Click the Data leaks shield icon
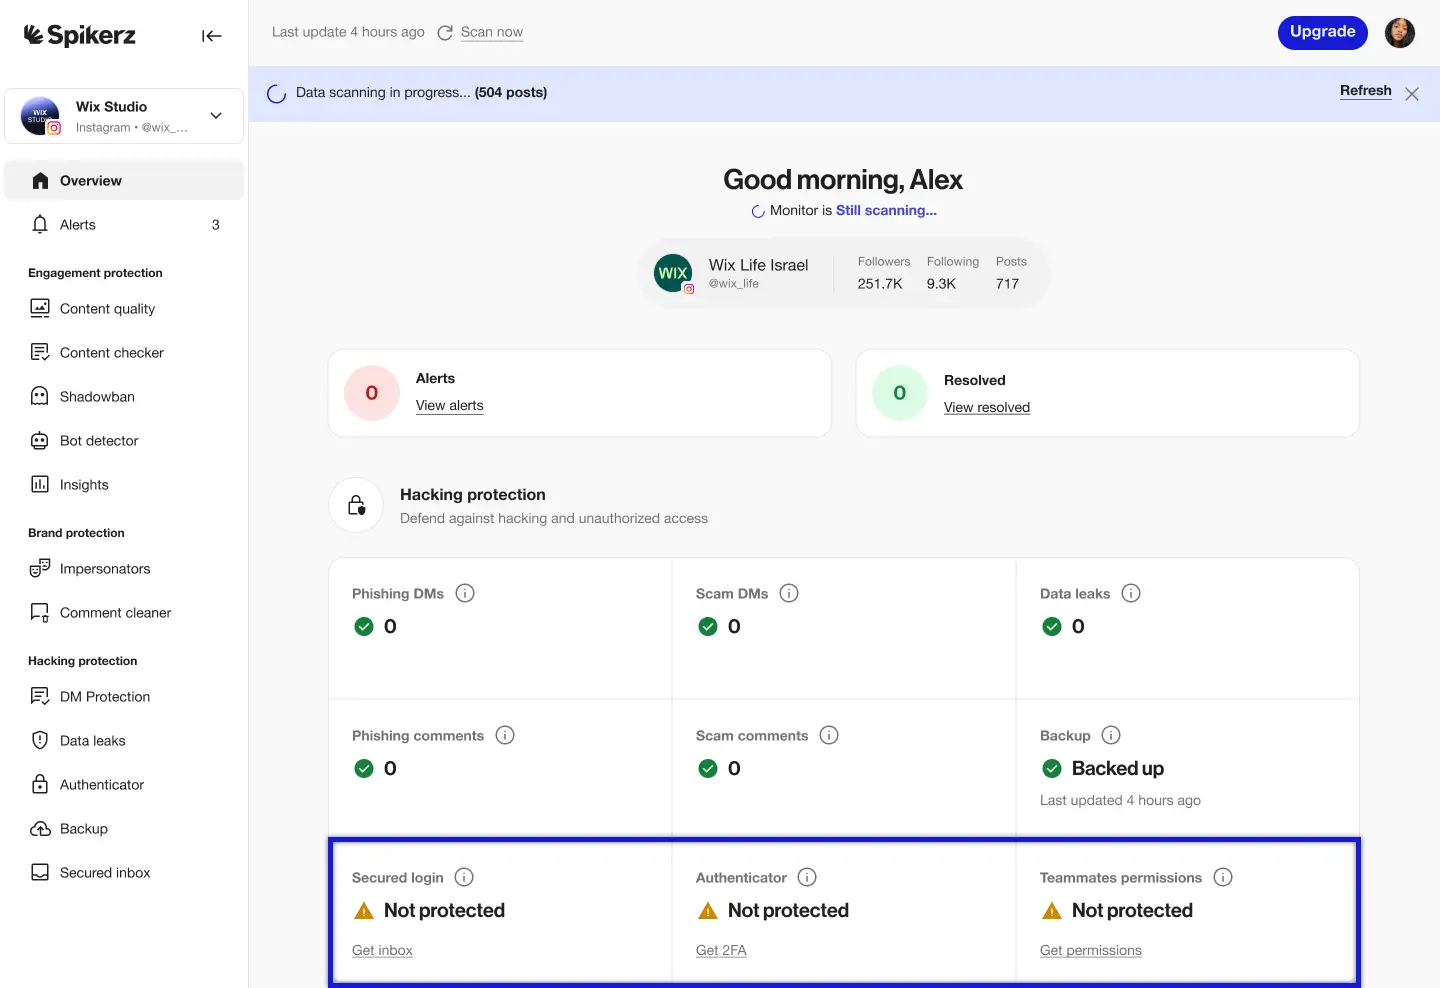The width and height of the screenshot is (1440, 988). pyautogui.click(x=40, y=741)
